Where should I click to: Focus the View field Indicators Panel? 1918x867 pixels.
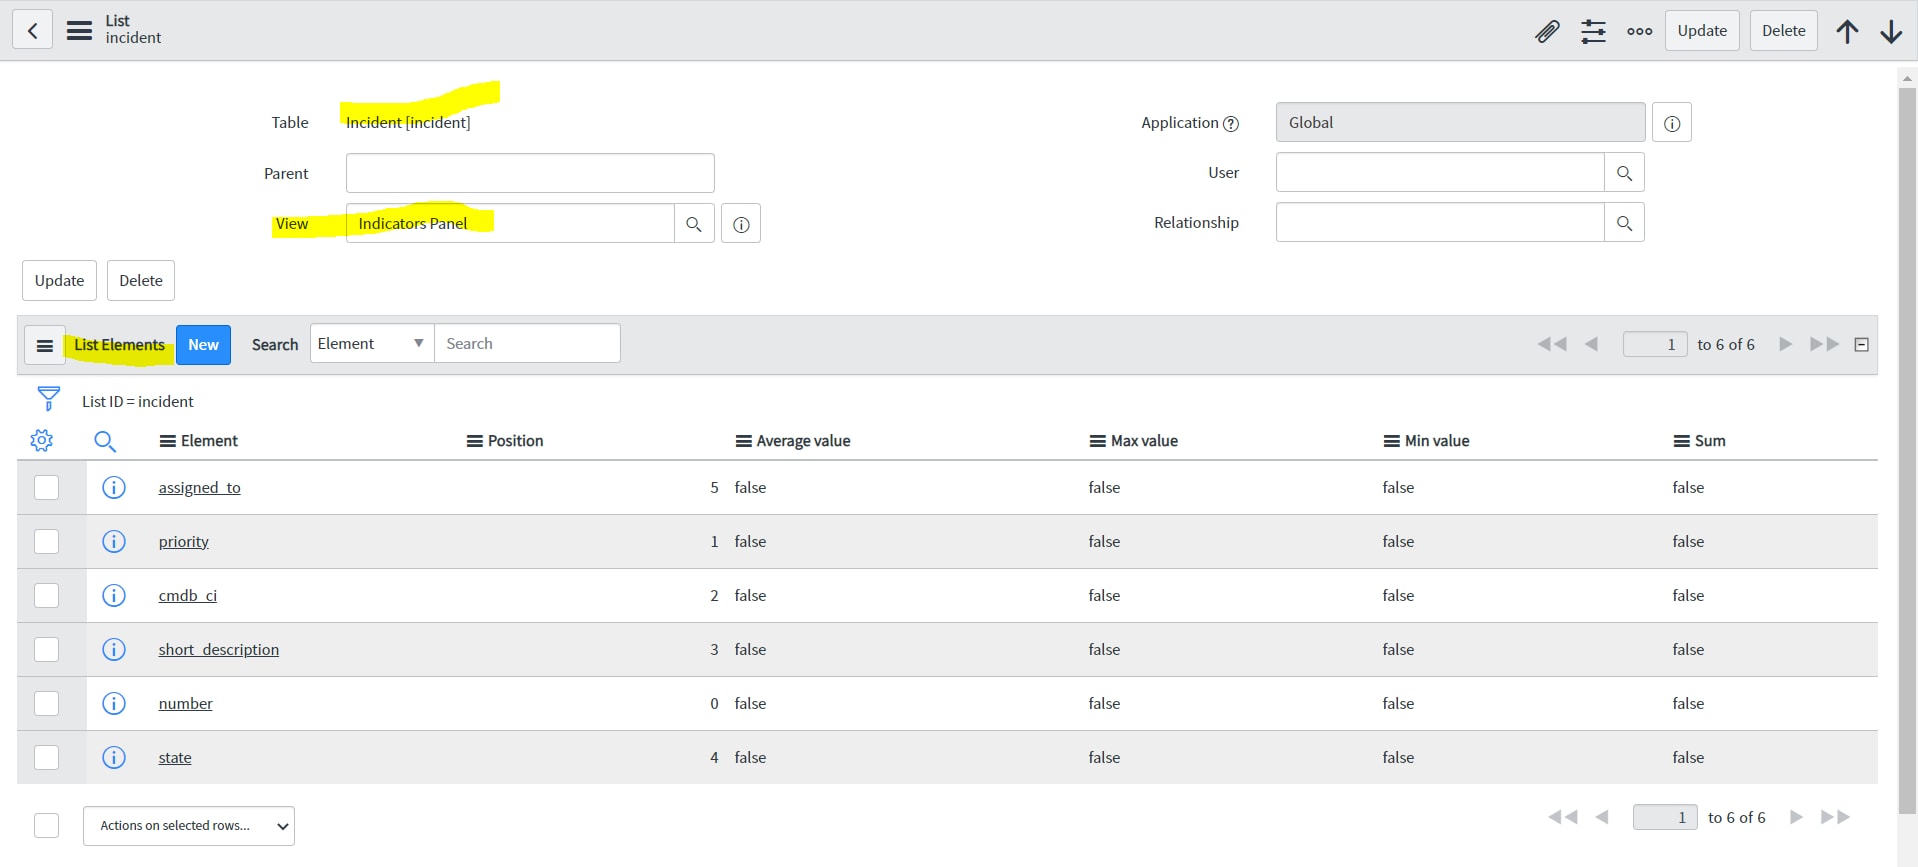[510, 224]
